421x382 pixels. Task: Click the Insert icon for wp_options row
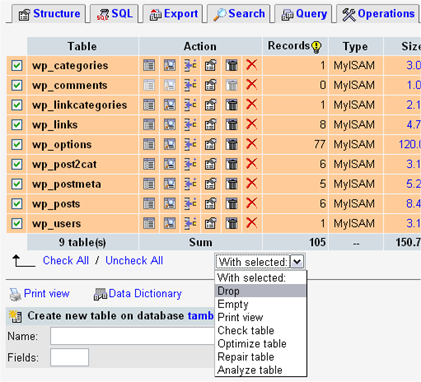[x=190, y=144]
